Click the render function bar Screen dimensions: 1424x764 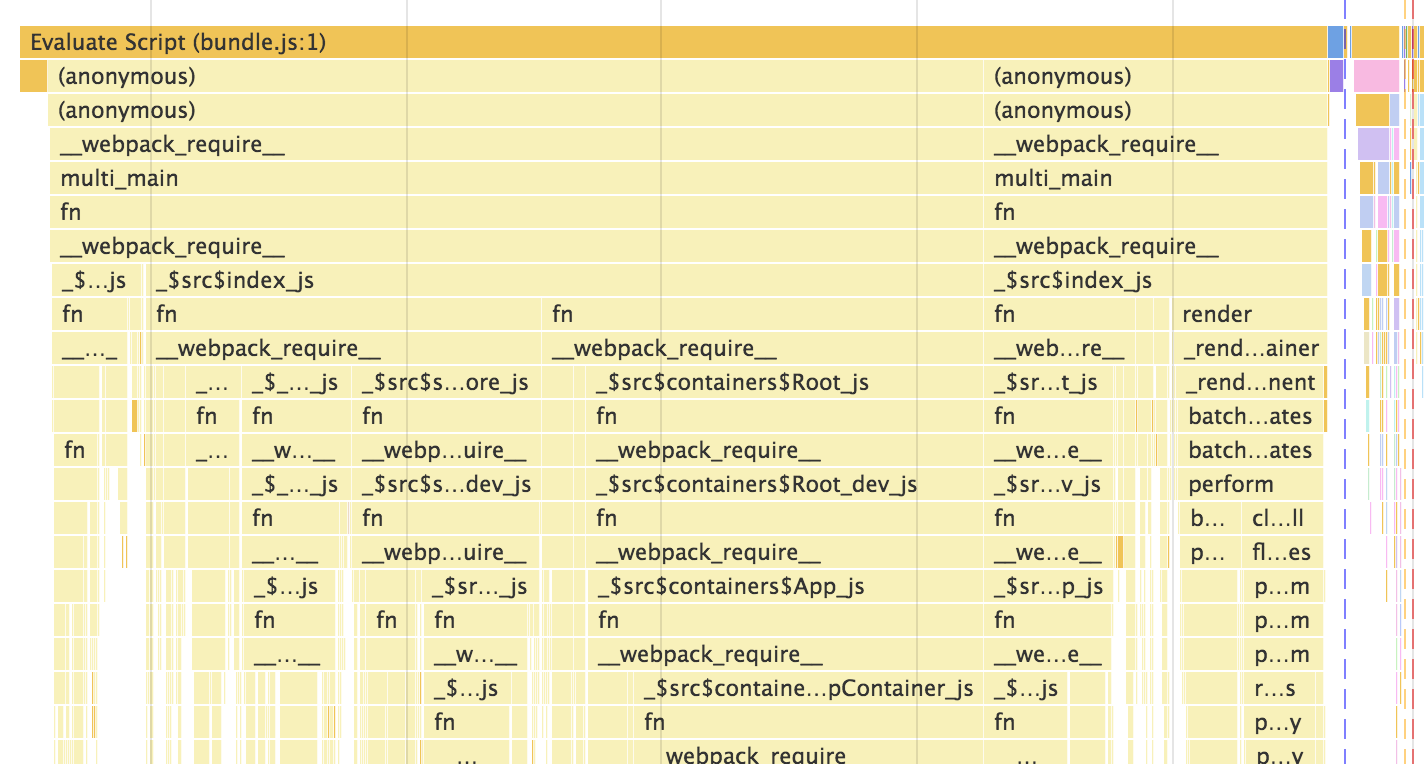tap(1249, 315)
